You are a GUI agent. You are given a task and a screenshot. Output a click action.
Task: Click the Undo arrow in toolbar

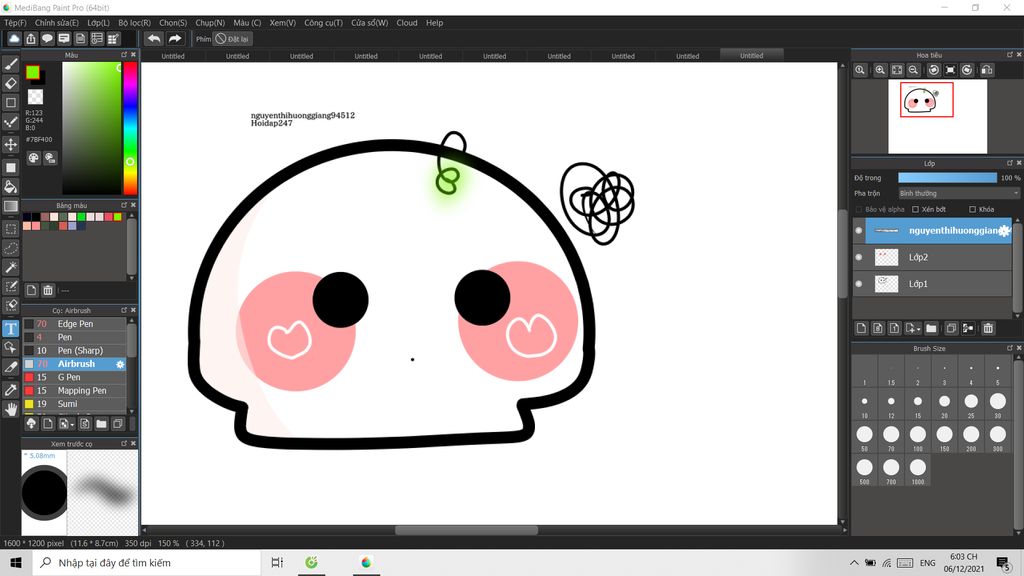[x=154, y=39]
